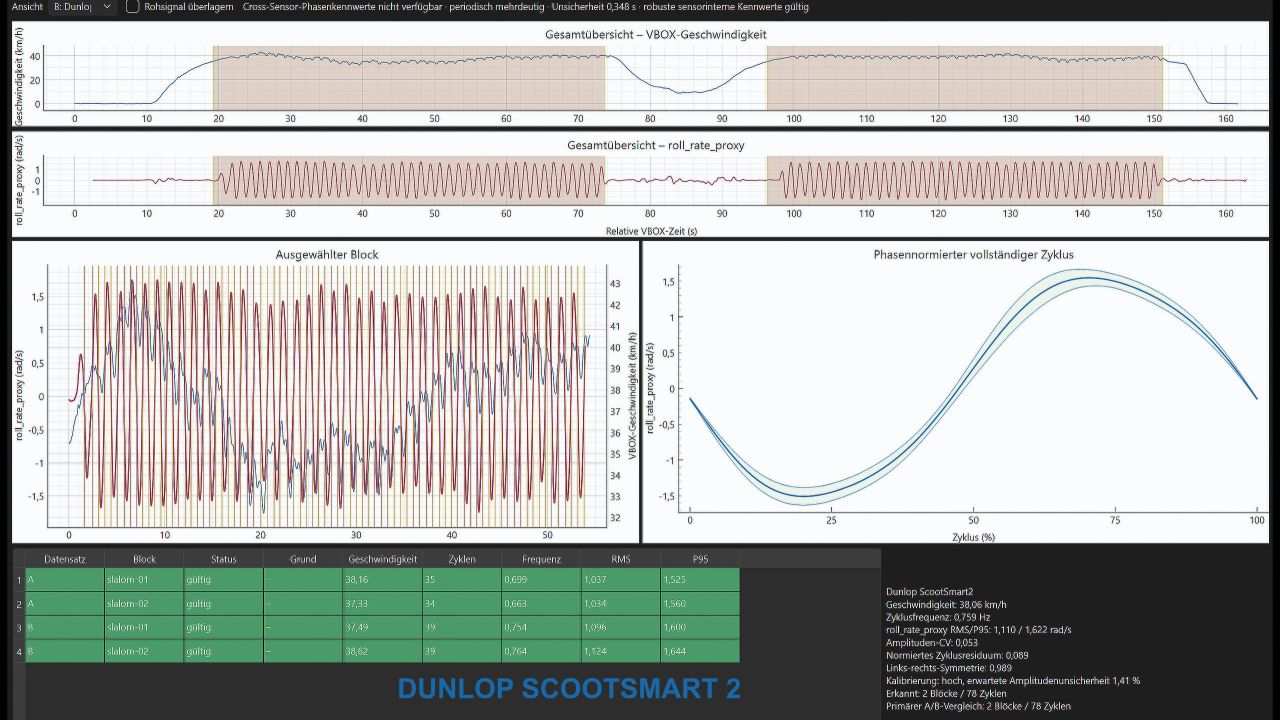The image size is (1280, 720).
Task: Select table row number 1 header
Action: point(19,580)
